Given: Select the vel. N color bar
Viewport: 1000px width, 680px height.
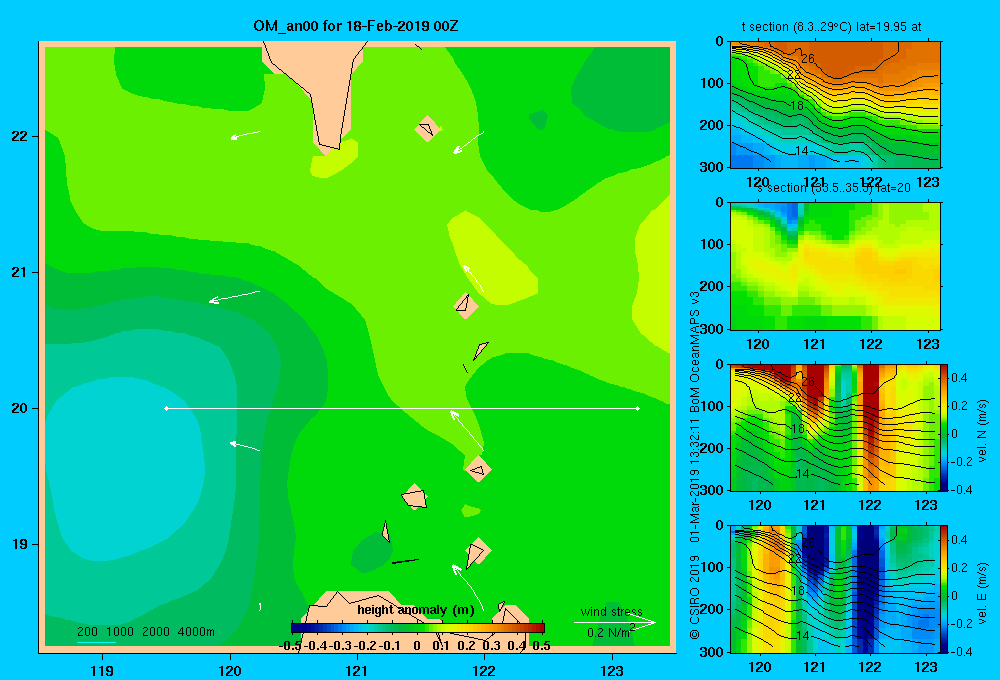Looking at the screenshot, I should pyautogui.click(x=945, y=427).
